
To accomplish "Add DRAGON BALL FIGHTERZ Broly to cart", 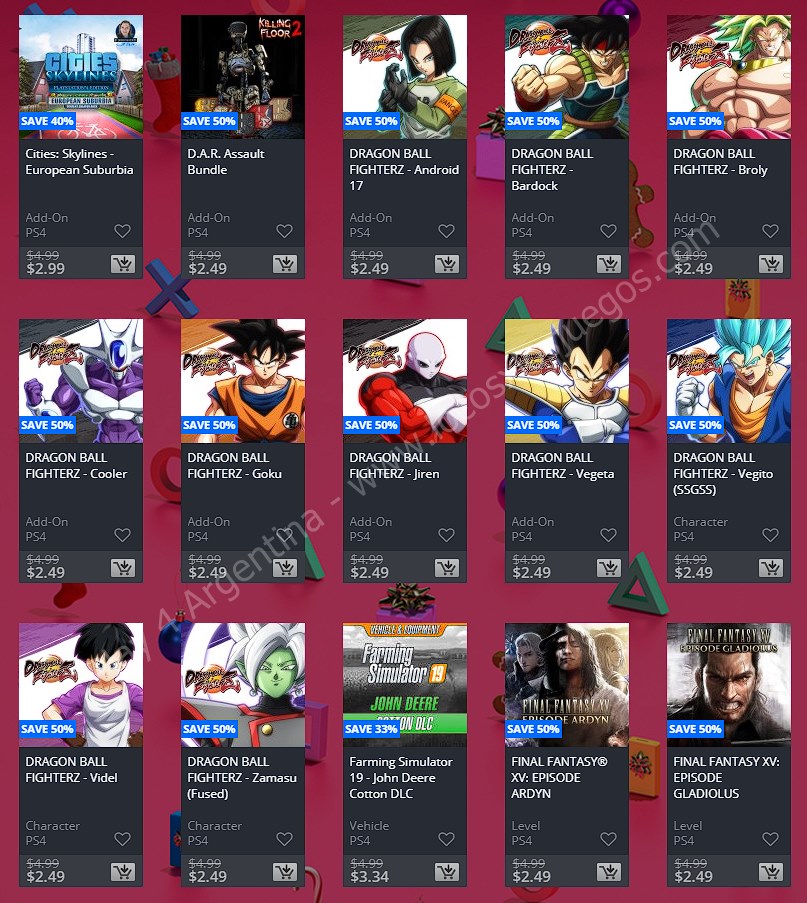I will point(771,264).
